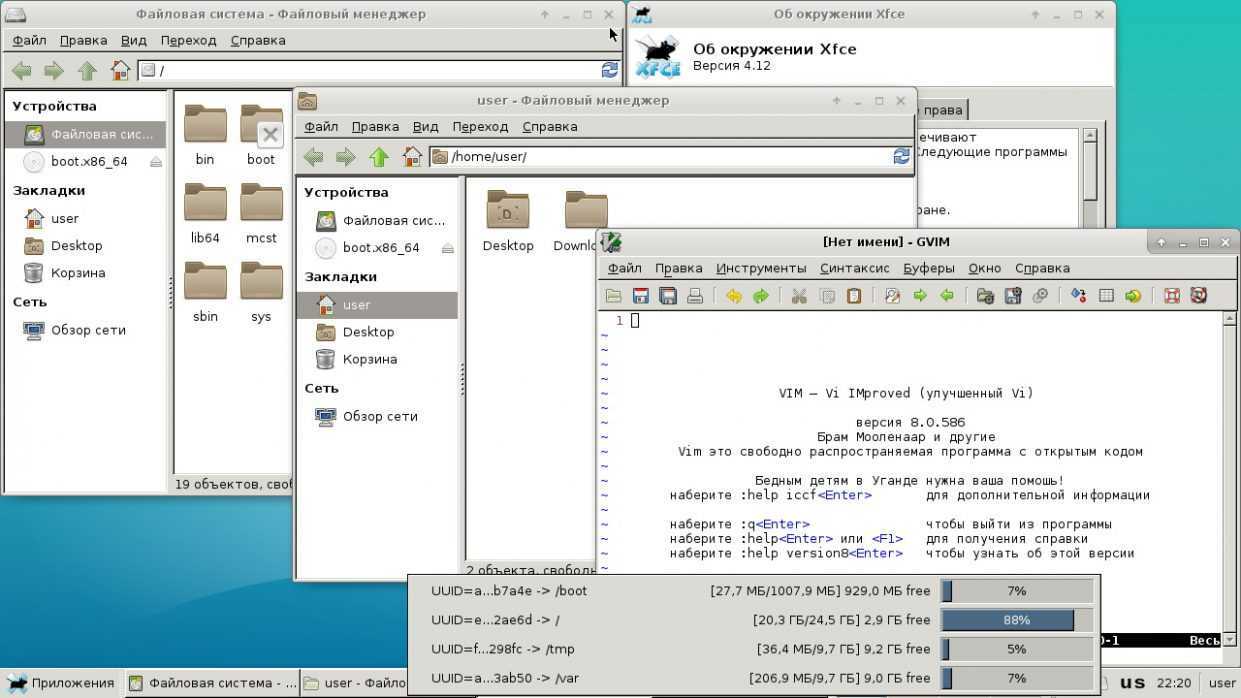Viewport: 1241px width, 698px height.
Task: Open Переход menu in user file manager
Action: click(x=480, y=127)
